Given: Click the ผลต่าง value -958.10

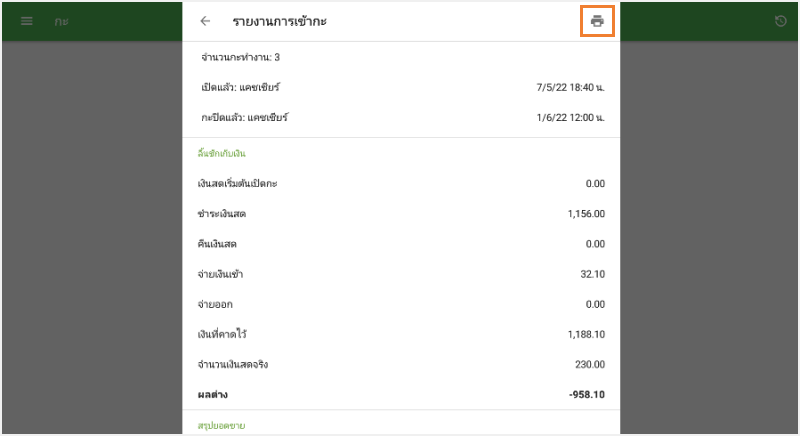Looking at the screenshot, I should point(587,394).
